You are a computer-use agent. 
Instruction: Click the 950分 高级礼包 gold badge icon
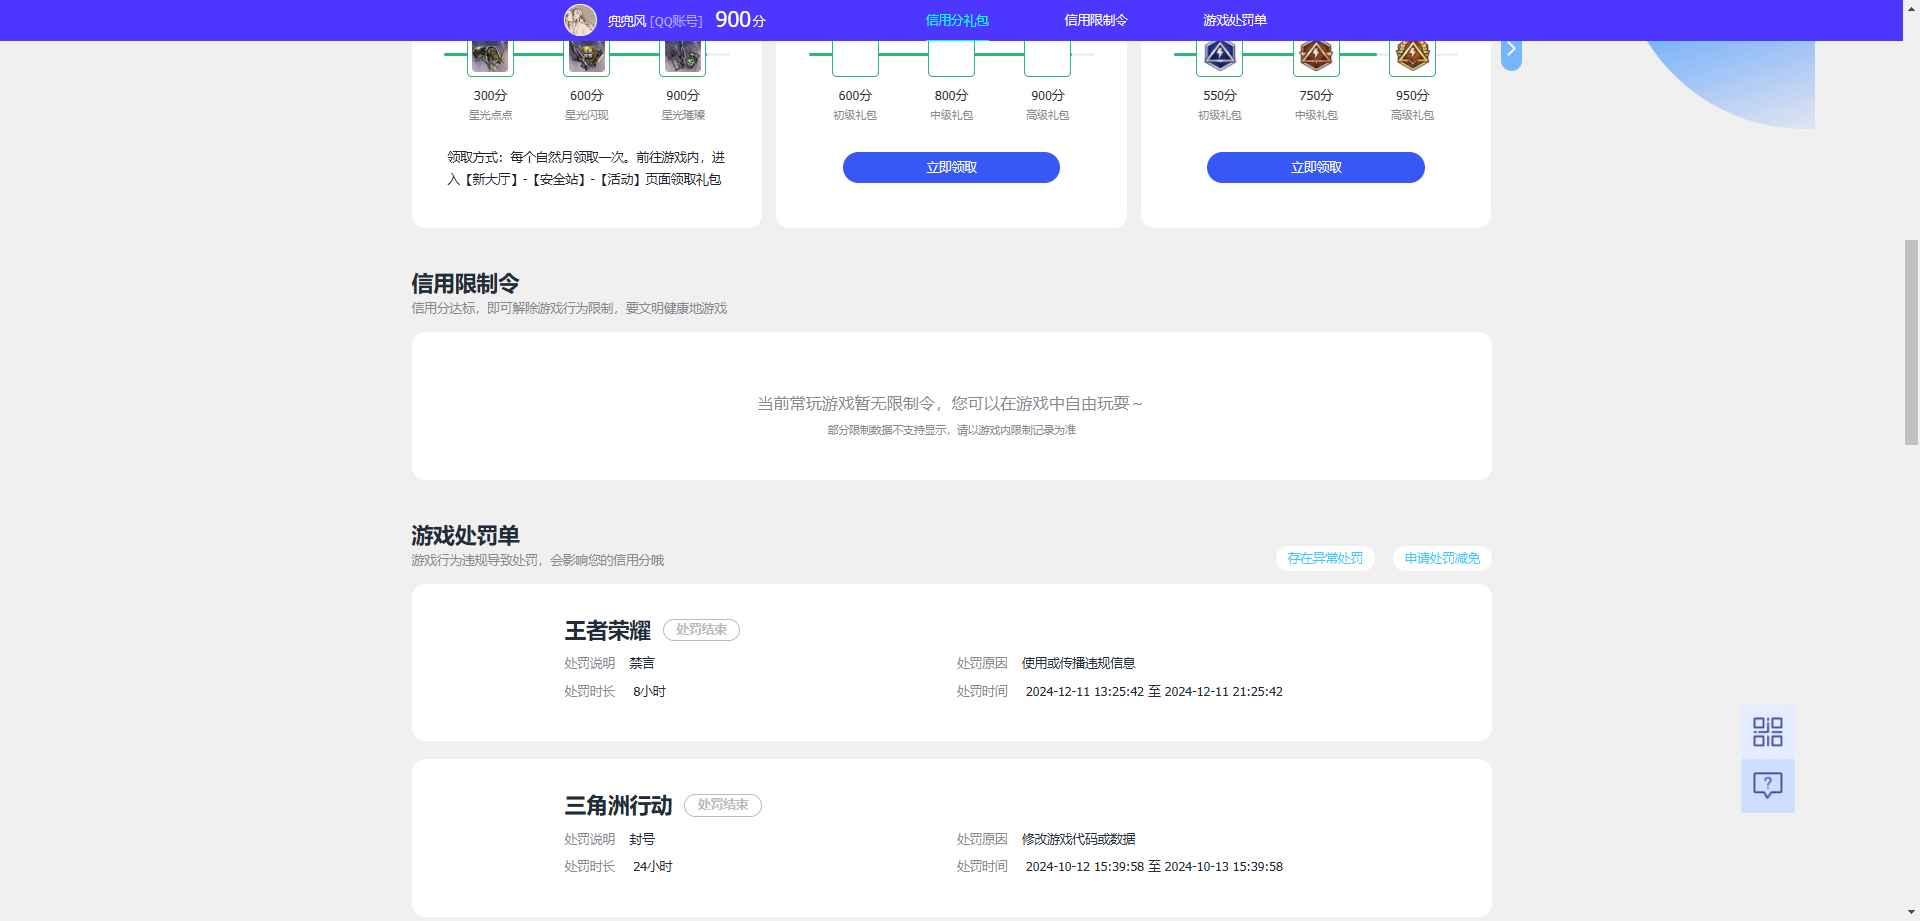[x=1412, y=58]
